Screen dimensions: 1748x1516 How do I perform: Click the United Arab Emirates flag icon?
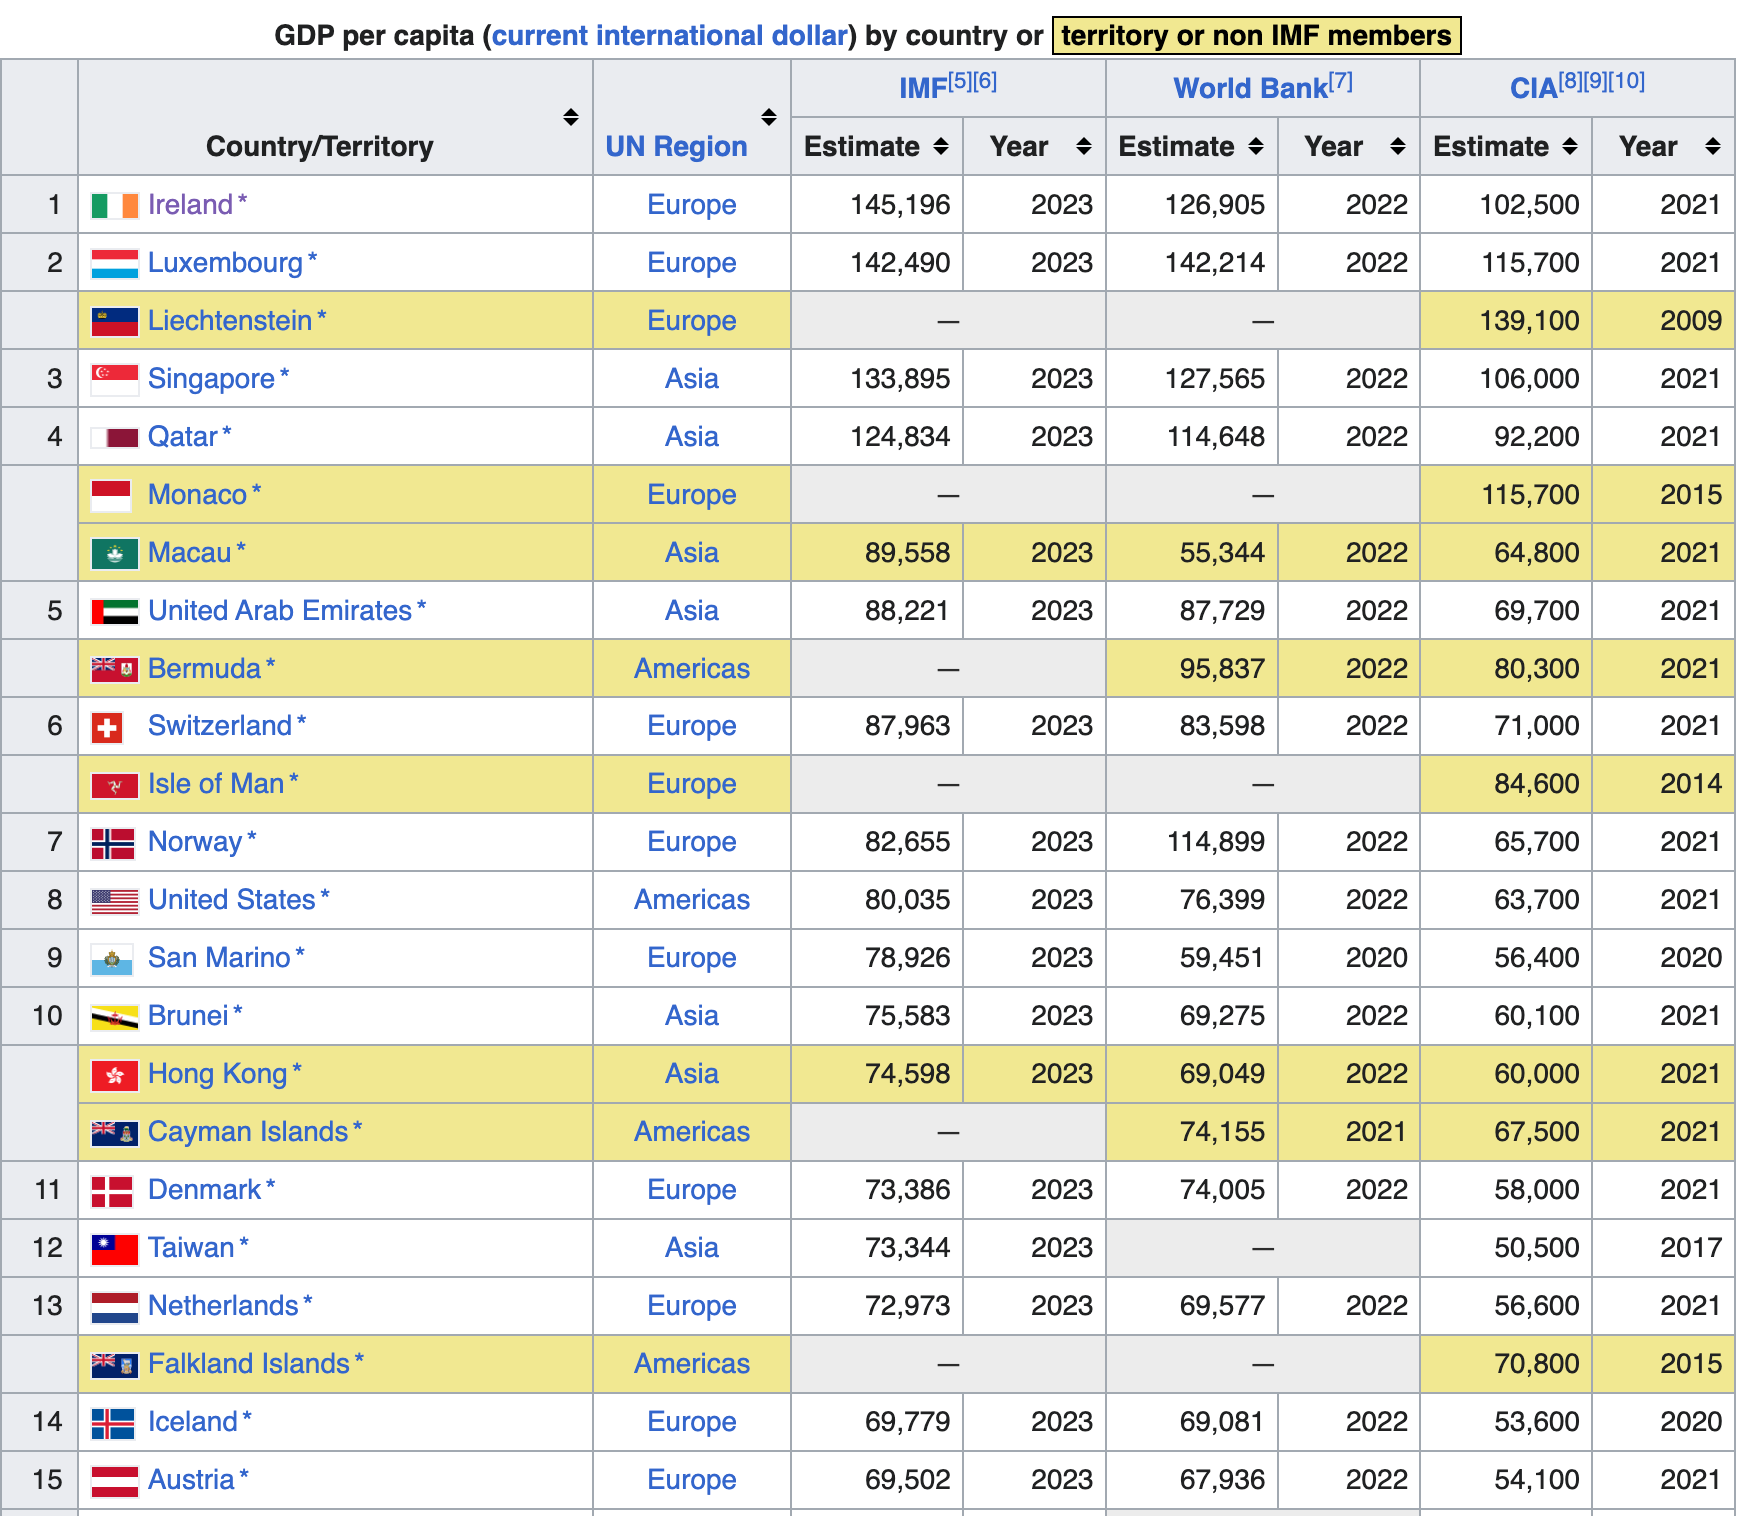[114, 612]
